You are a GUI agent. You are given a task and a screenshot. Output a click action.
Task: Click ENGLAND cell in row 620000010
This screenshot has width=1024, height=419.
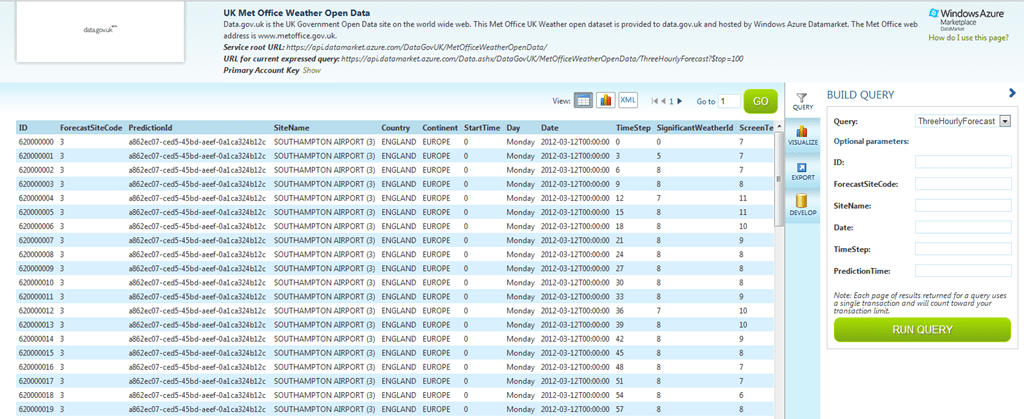398,282
